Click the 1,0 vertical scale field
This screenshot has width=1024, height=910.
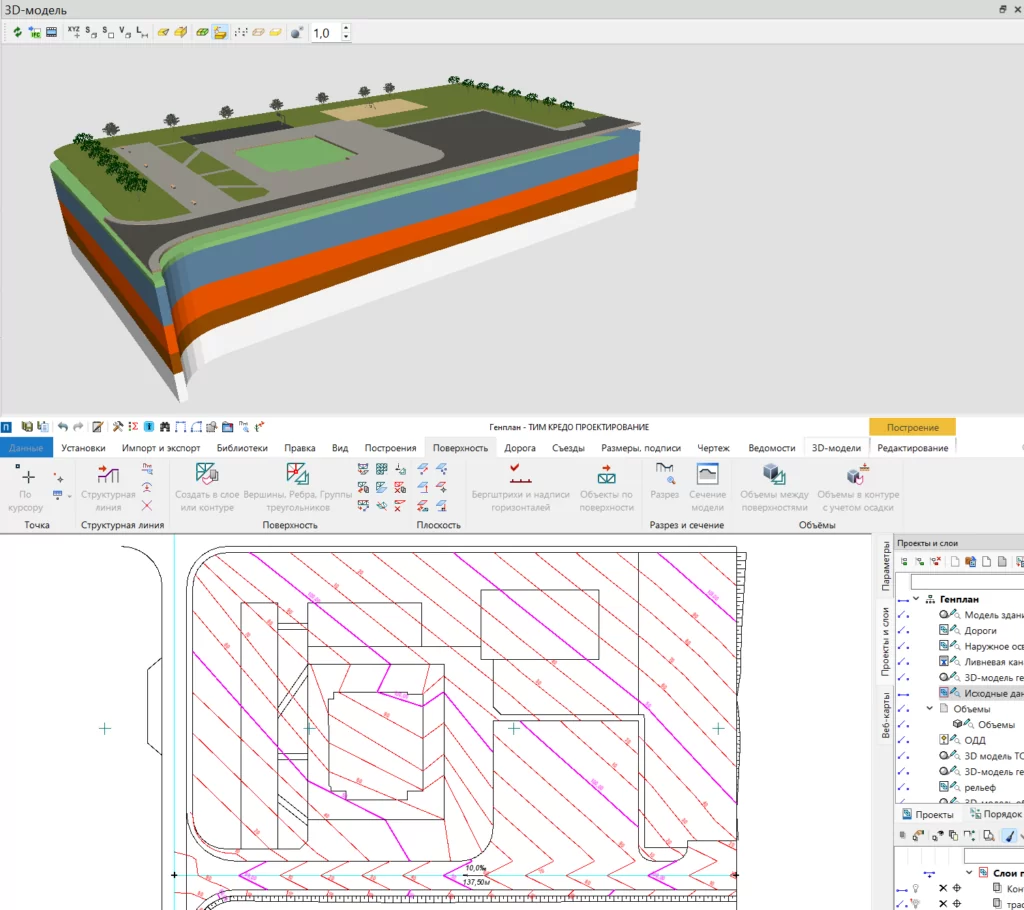pos(326,33)
